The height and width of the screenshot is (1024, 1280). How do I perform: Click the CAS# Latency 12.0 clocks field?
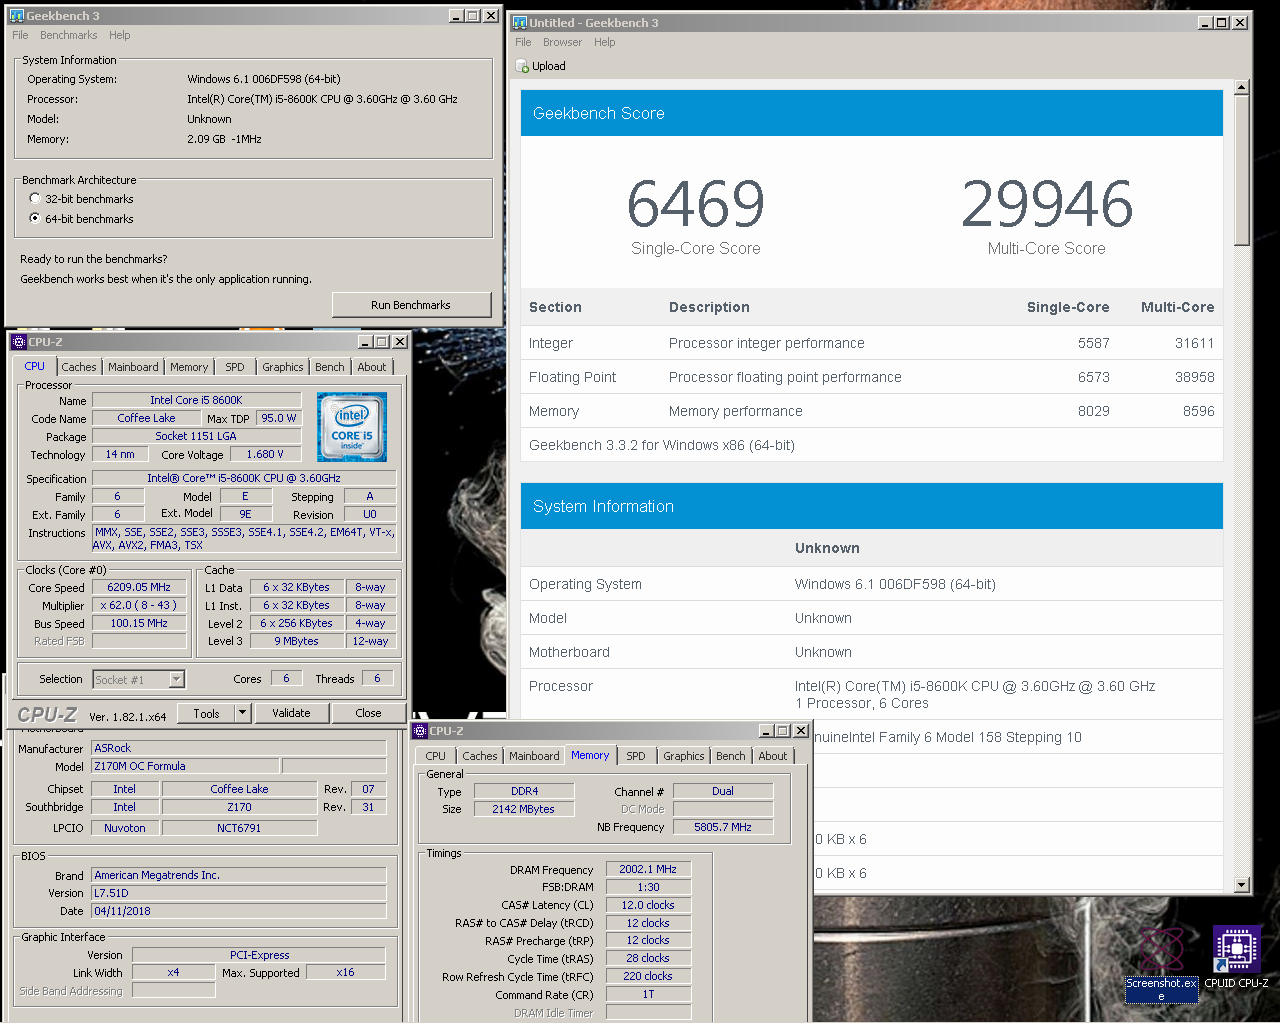648,905
